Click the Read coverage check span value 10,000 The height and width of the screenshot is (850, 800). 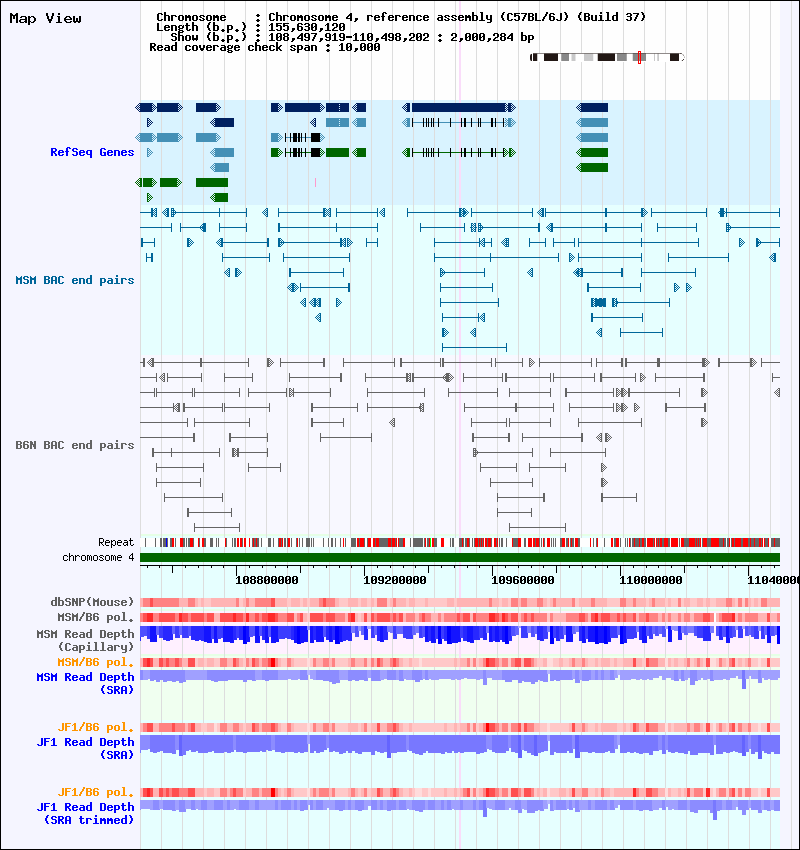(x=359, y=47)
